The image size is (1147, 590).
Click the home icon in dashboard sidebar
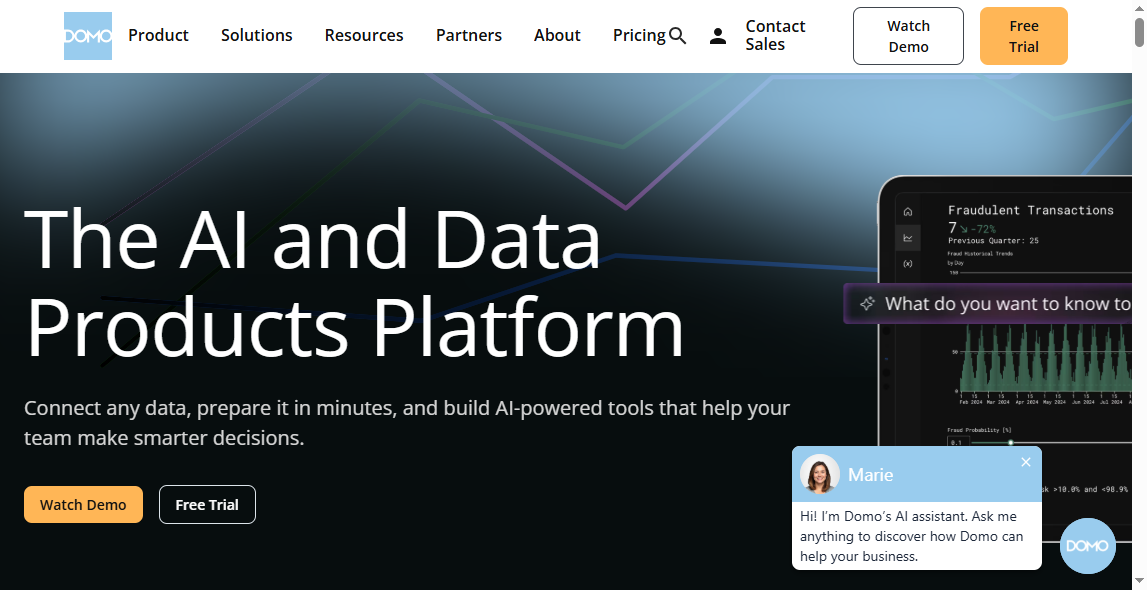pos(908,212)
